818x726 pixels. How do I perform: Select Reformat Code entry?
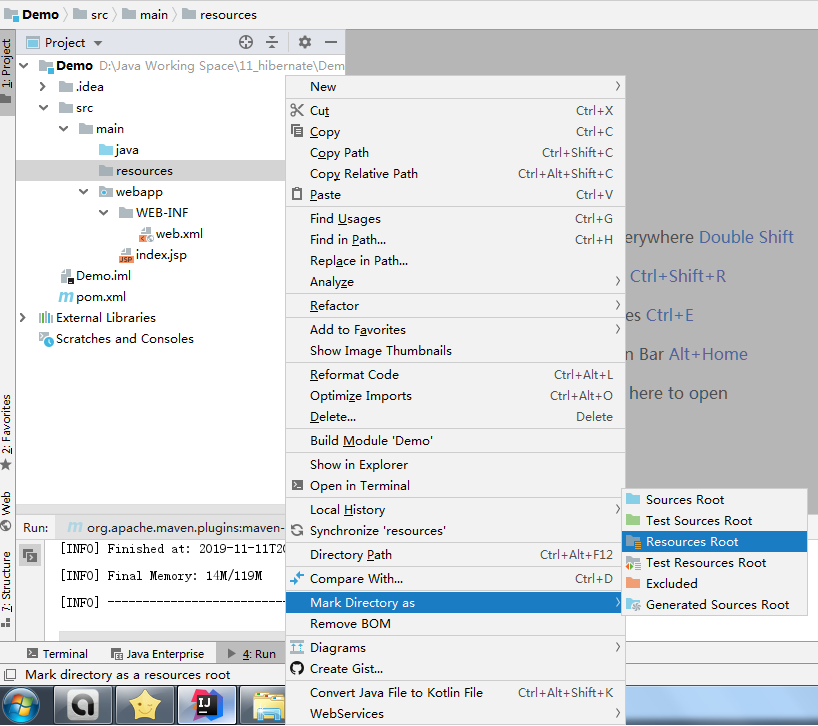[x=455, y=374]
